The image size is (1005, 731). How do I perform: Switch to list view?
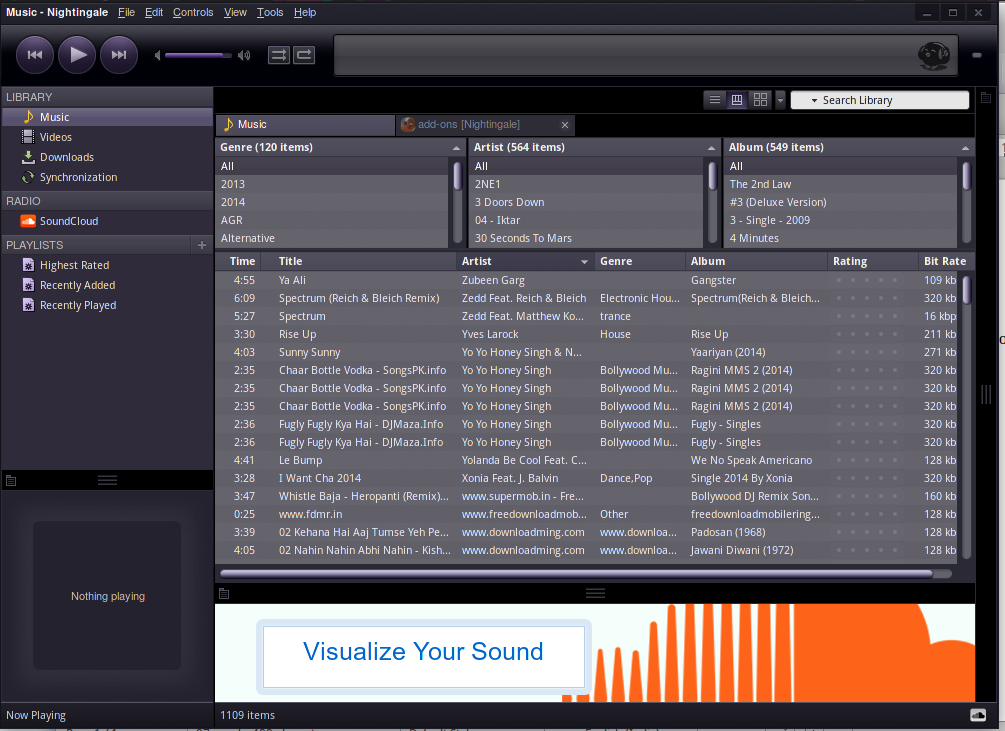pos(715,100)
